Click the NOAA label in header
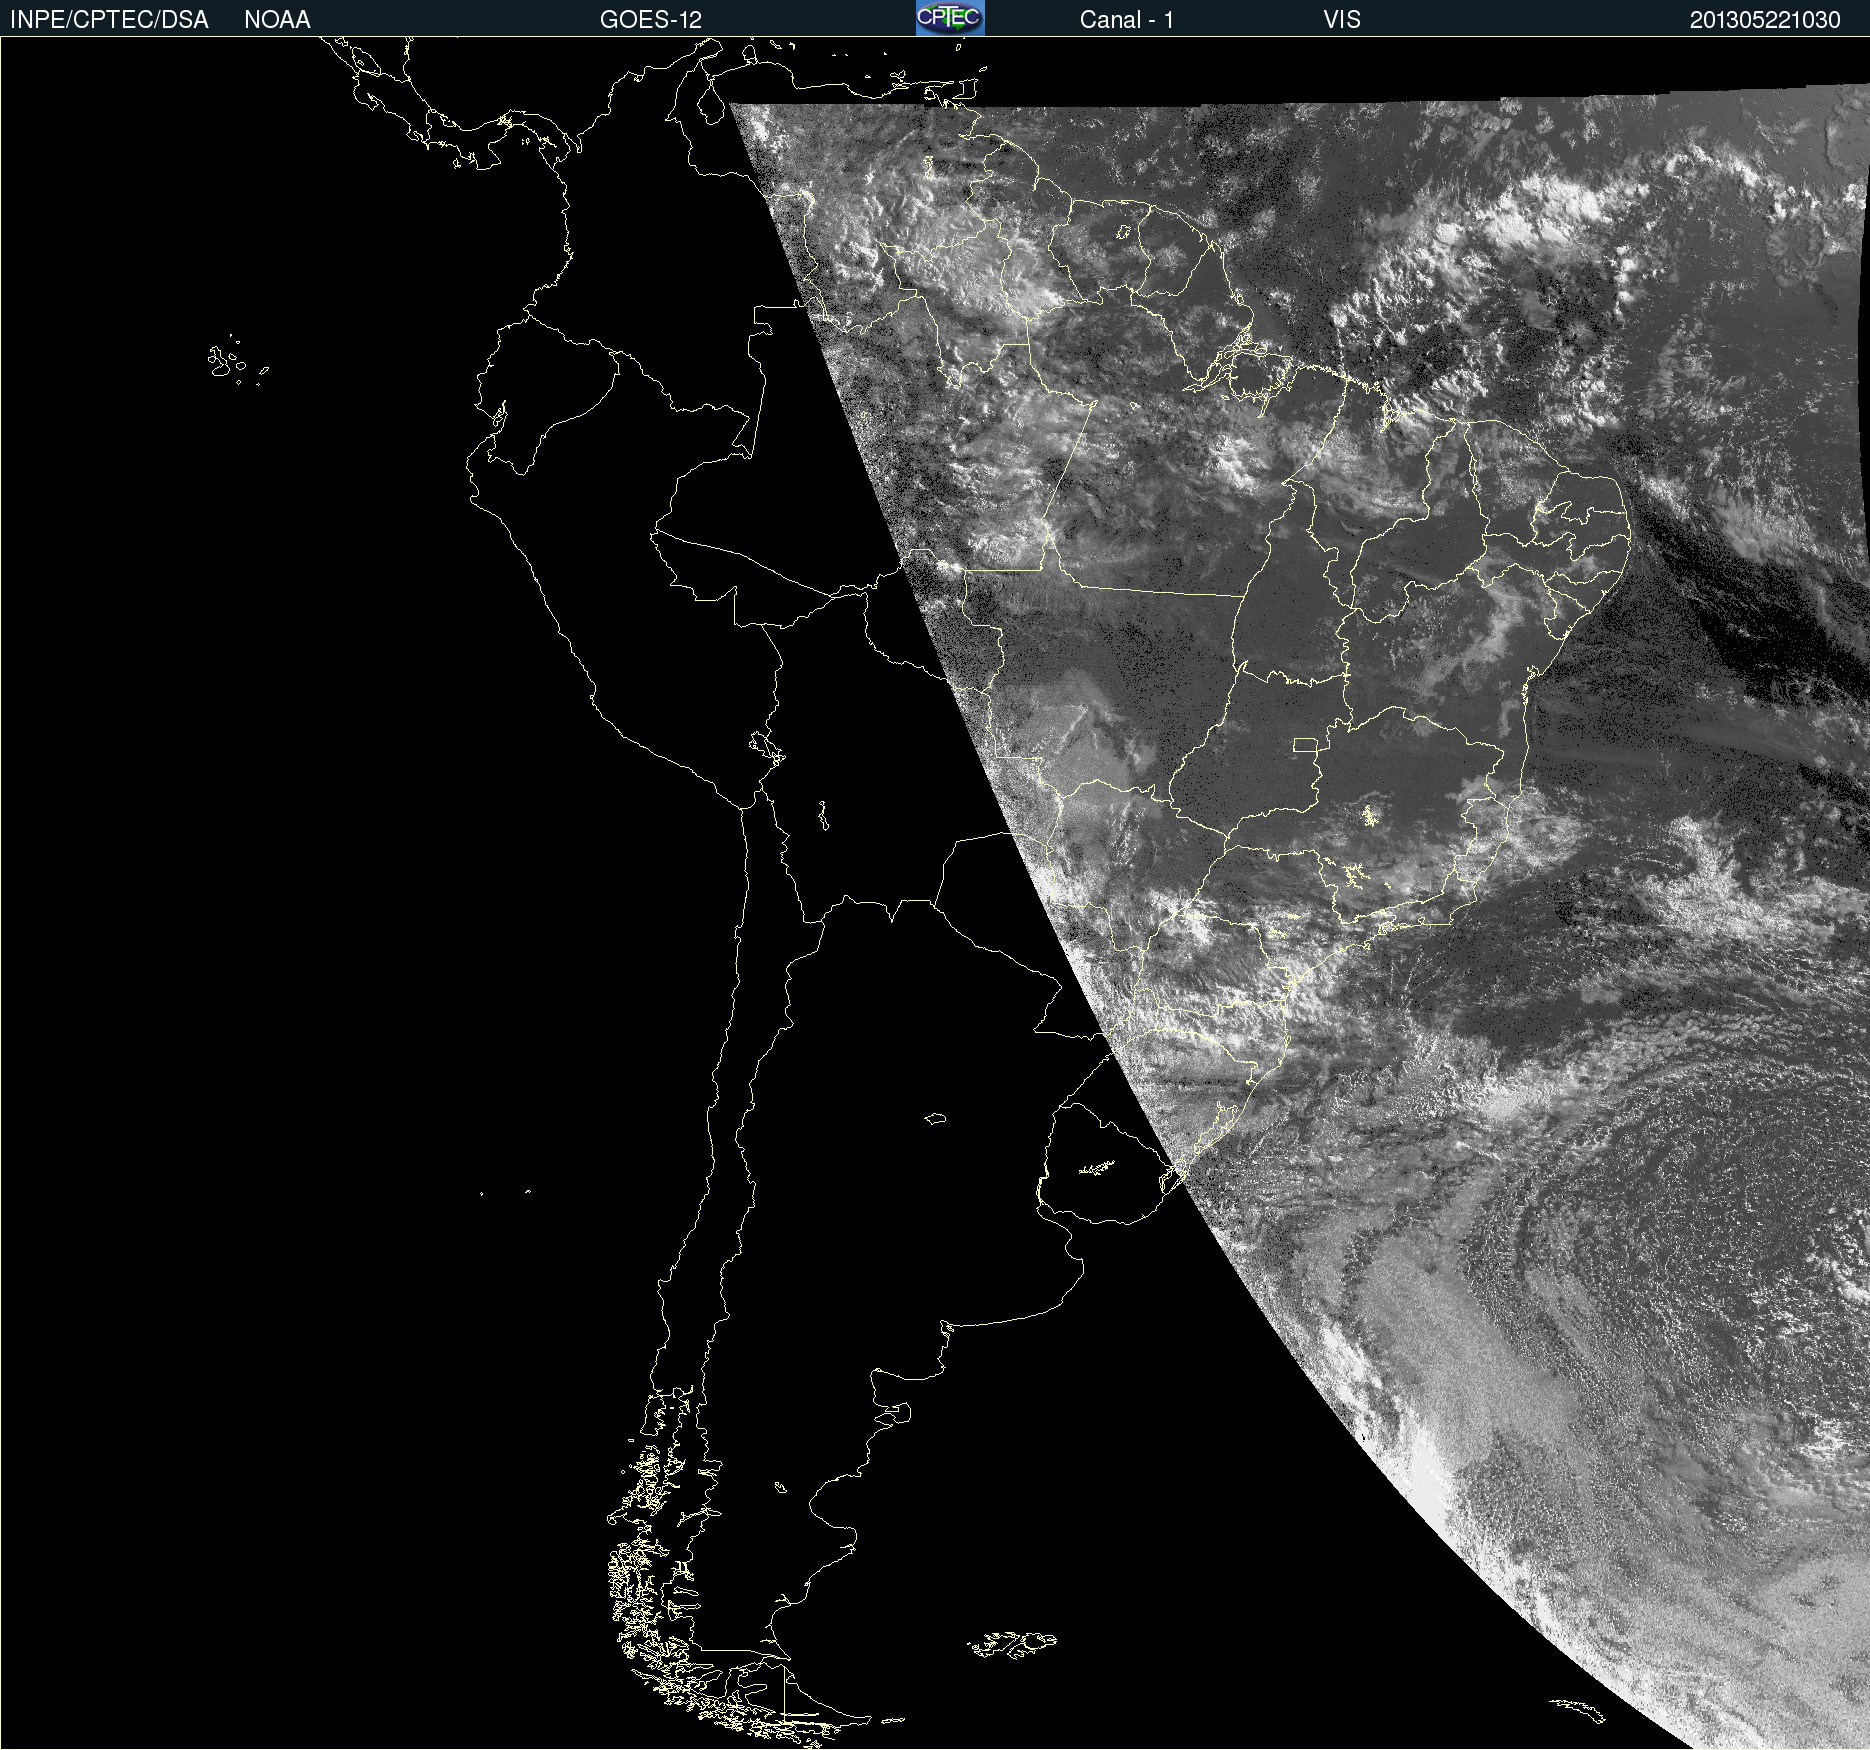The height and width of the screenshot is (1750, 1870). pyautogui.click(x=277, y=20)
